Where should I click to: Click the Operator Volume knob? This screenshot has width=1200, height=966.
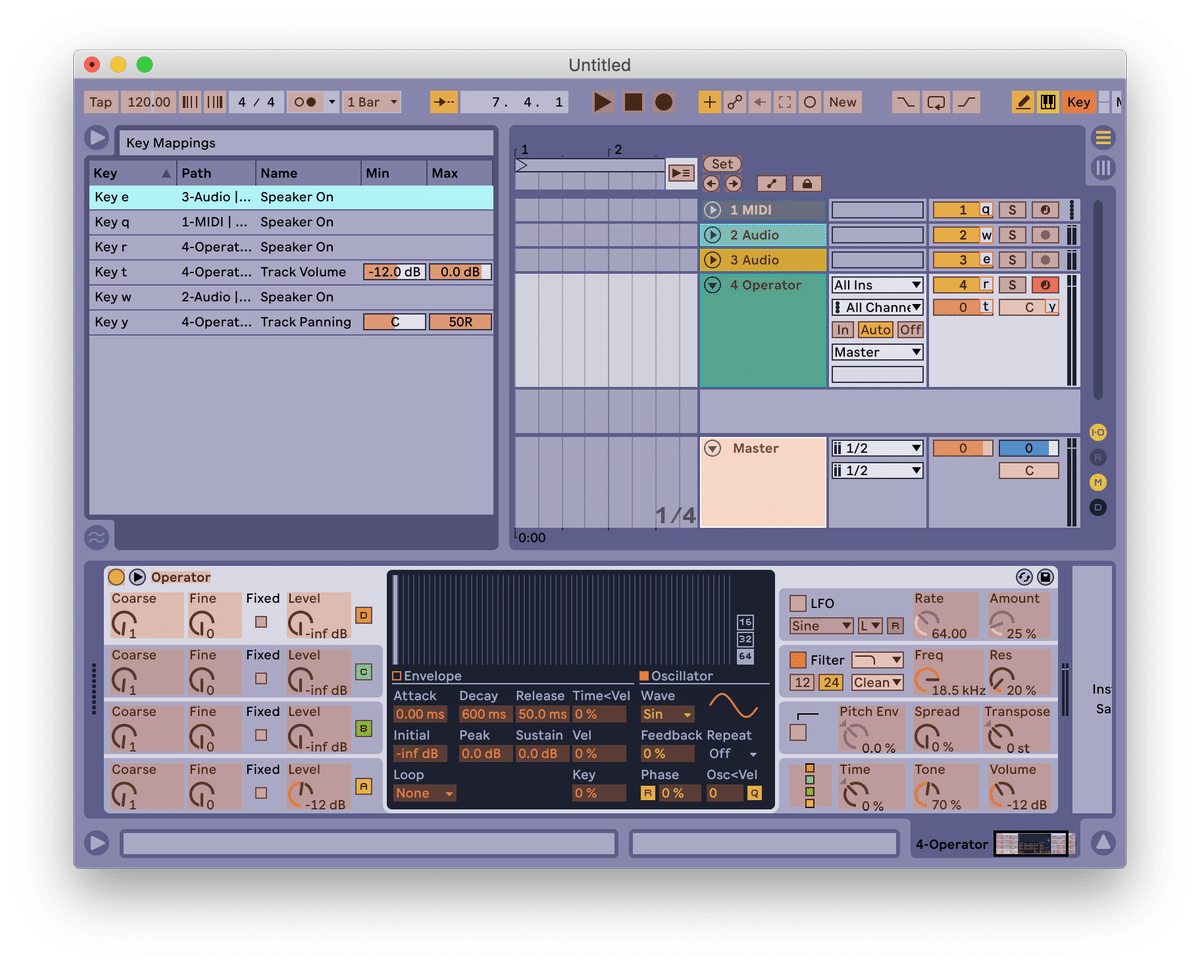[x=1001, y=795]
